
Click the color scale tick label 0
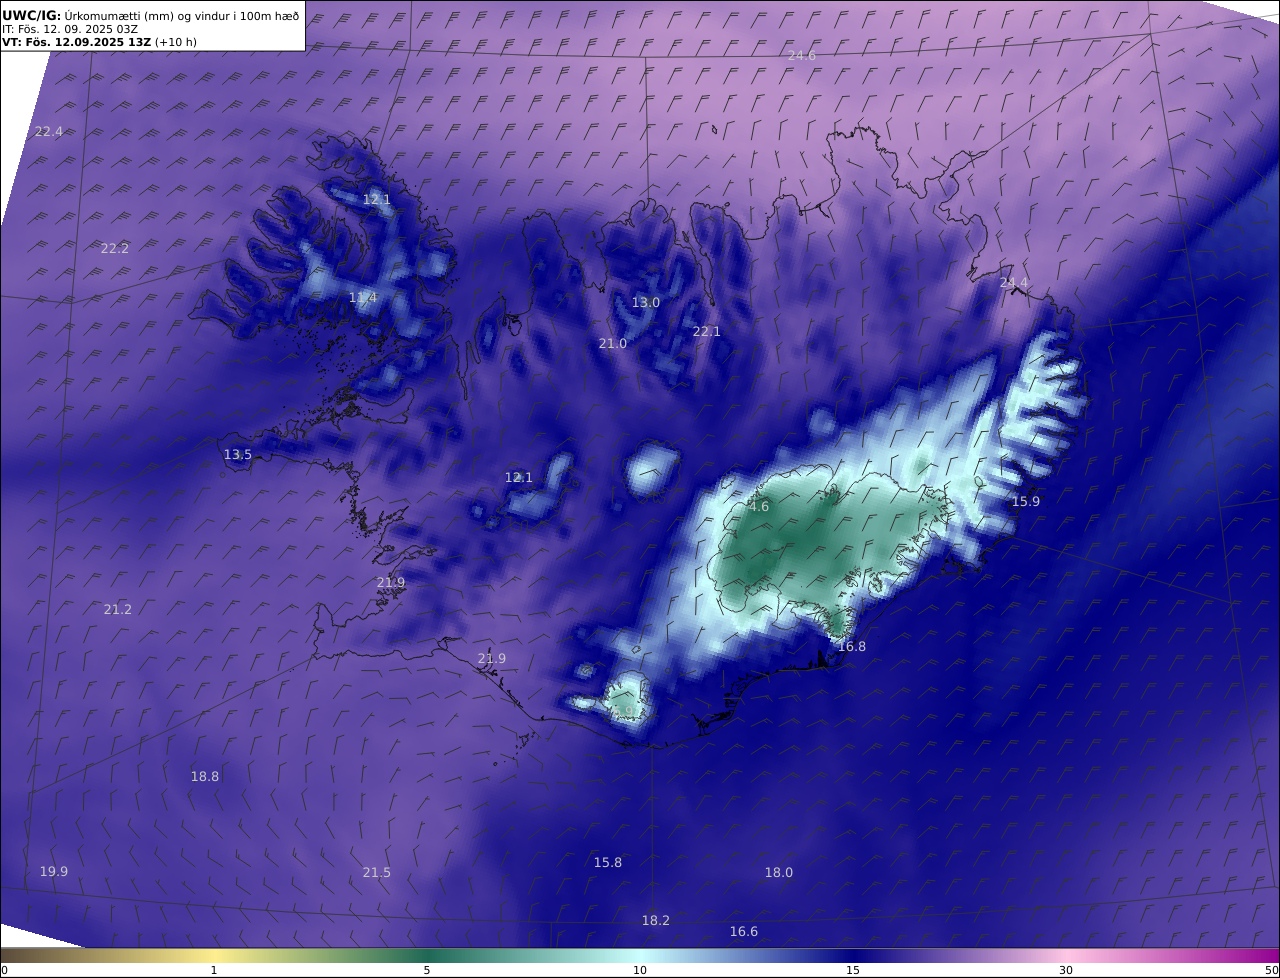tap(4, 970)
